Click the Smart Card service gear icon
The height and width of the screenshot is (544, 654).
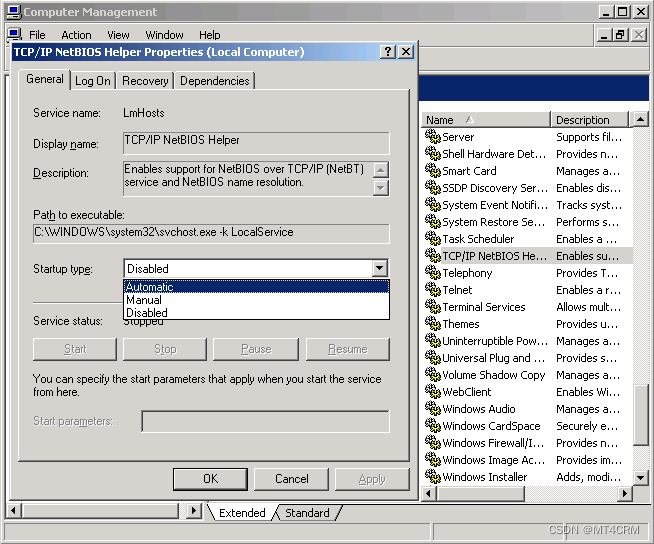(433, 171)
